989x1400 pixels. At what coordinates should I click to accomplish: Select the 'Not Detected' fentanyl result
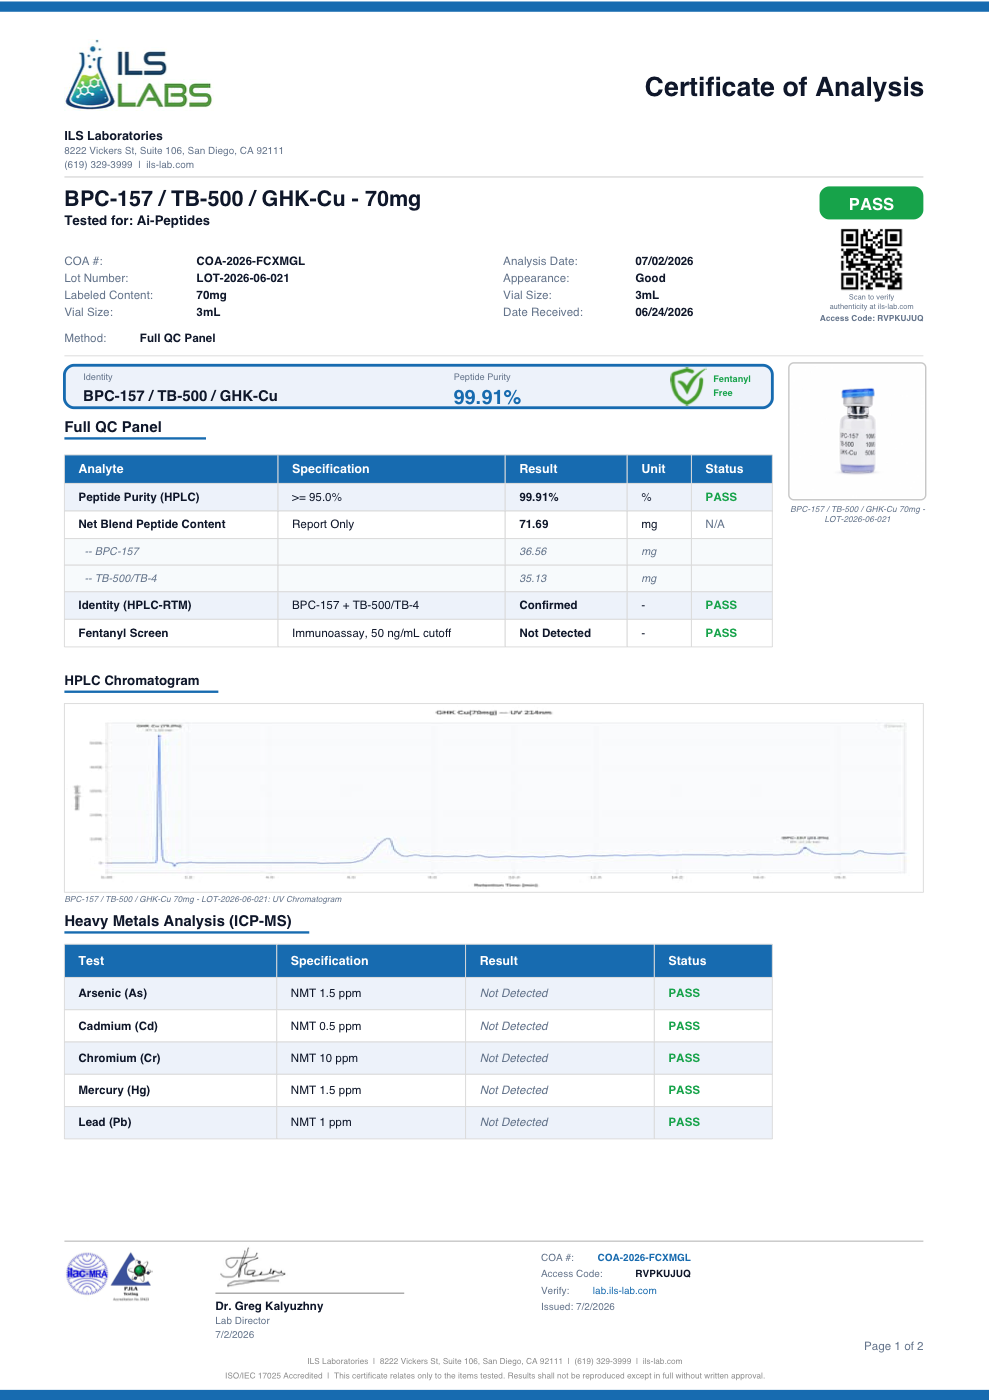point(555,633)
